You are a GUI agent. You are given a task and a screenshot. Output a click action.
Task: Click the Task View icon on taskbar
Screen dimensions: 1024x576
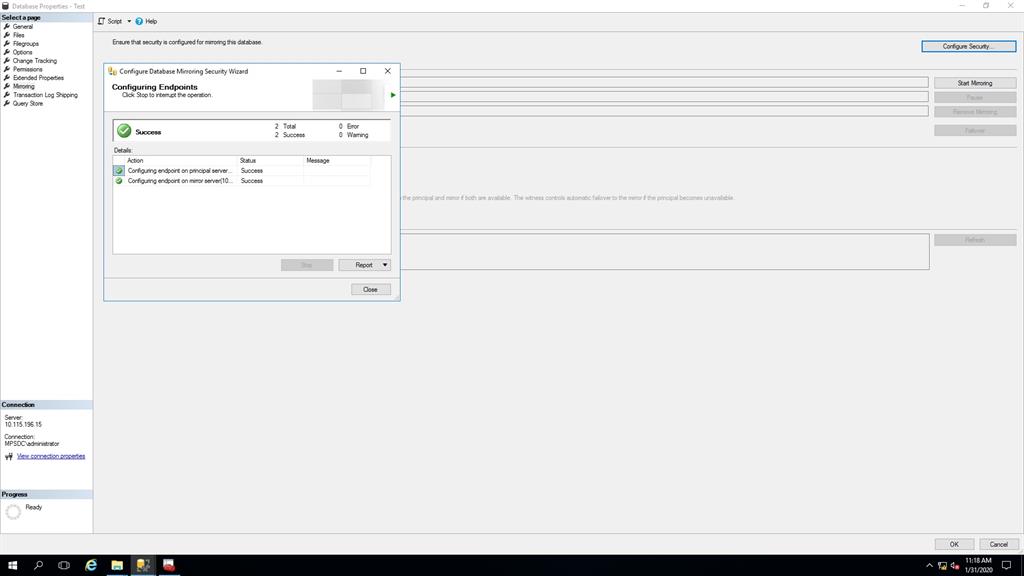click(63, 565)
